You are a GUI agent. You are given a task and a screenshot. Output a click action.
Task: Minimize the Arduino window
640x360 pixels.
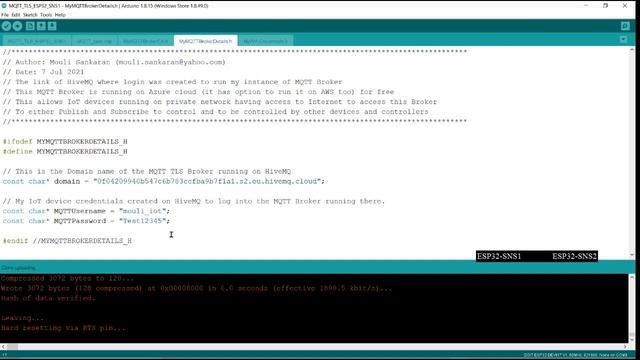pyautogui.click(x=586, y=6)
